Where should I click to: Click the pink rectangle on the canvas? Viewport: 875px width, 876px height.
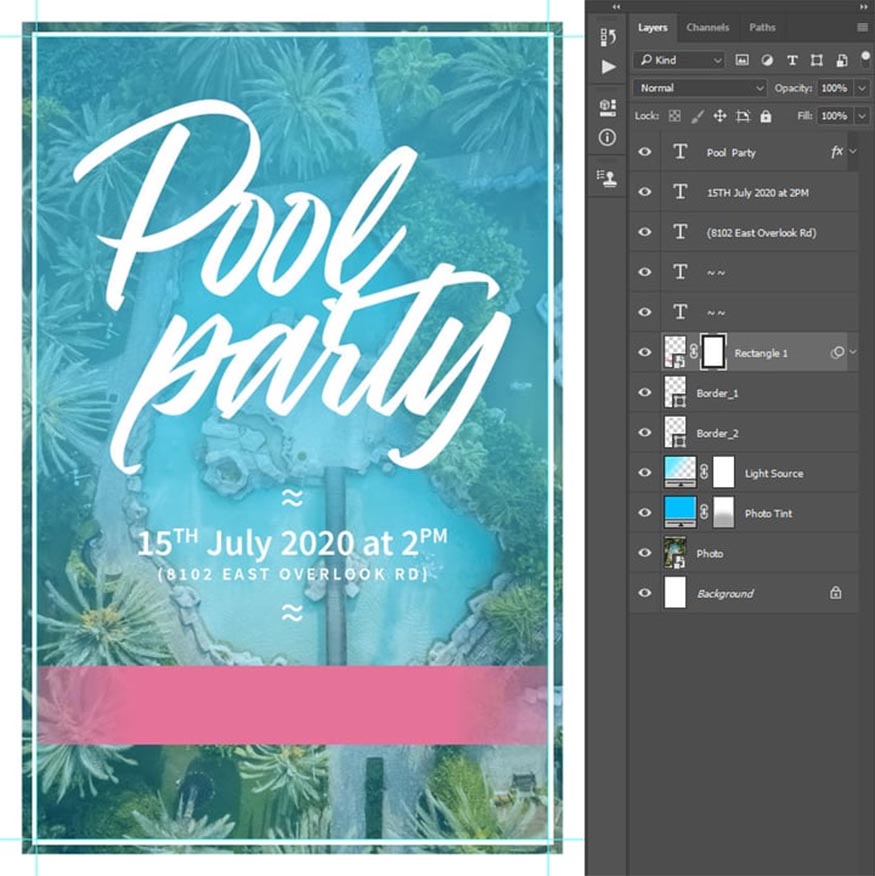coord(292,704)
